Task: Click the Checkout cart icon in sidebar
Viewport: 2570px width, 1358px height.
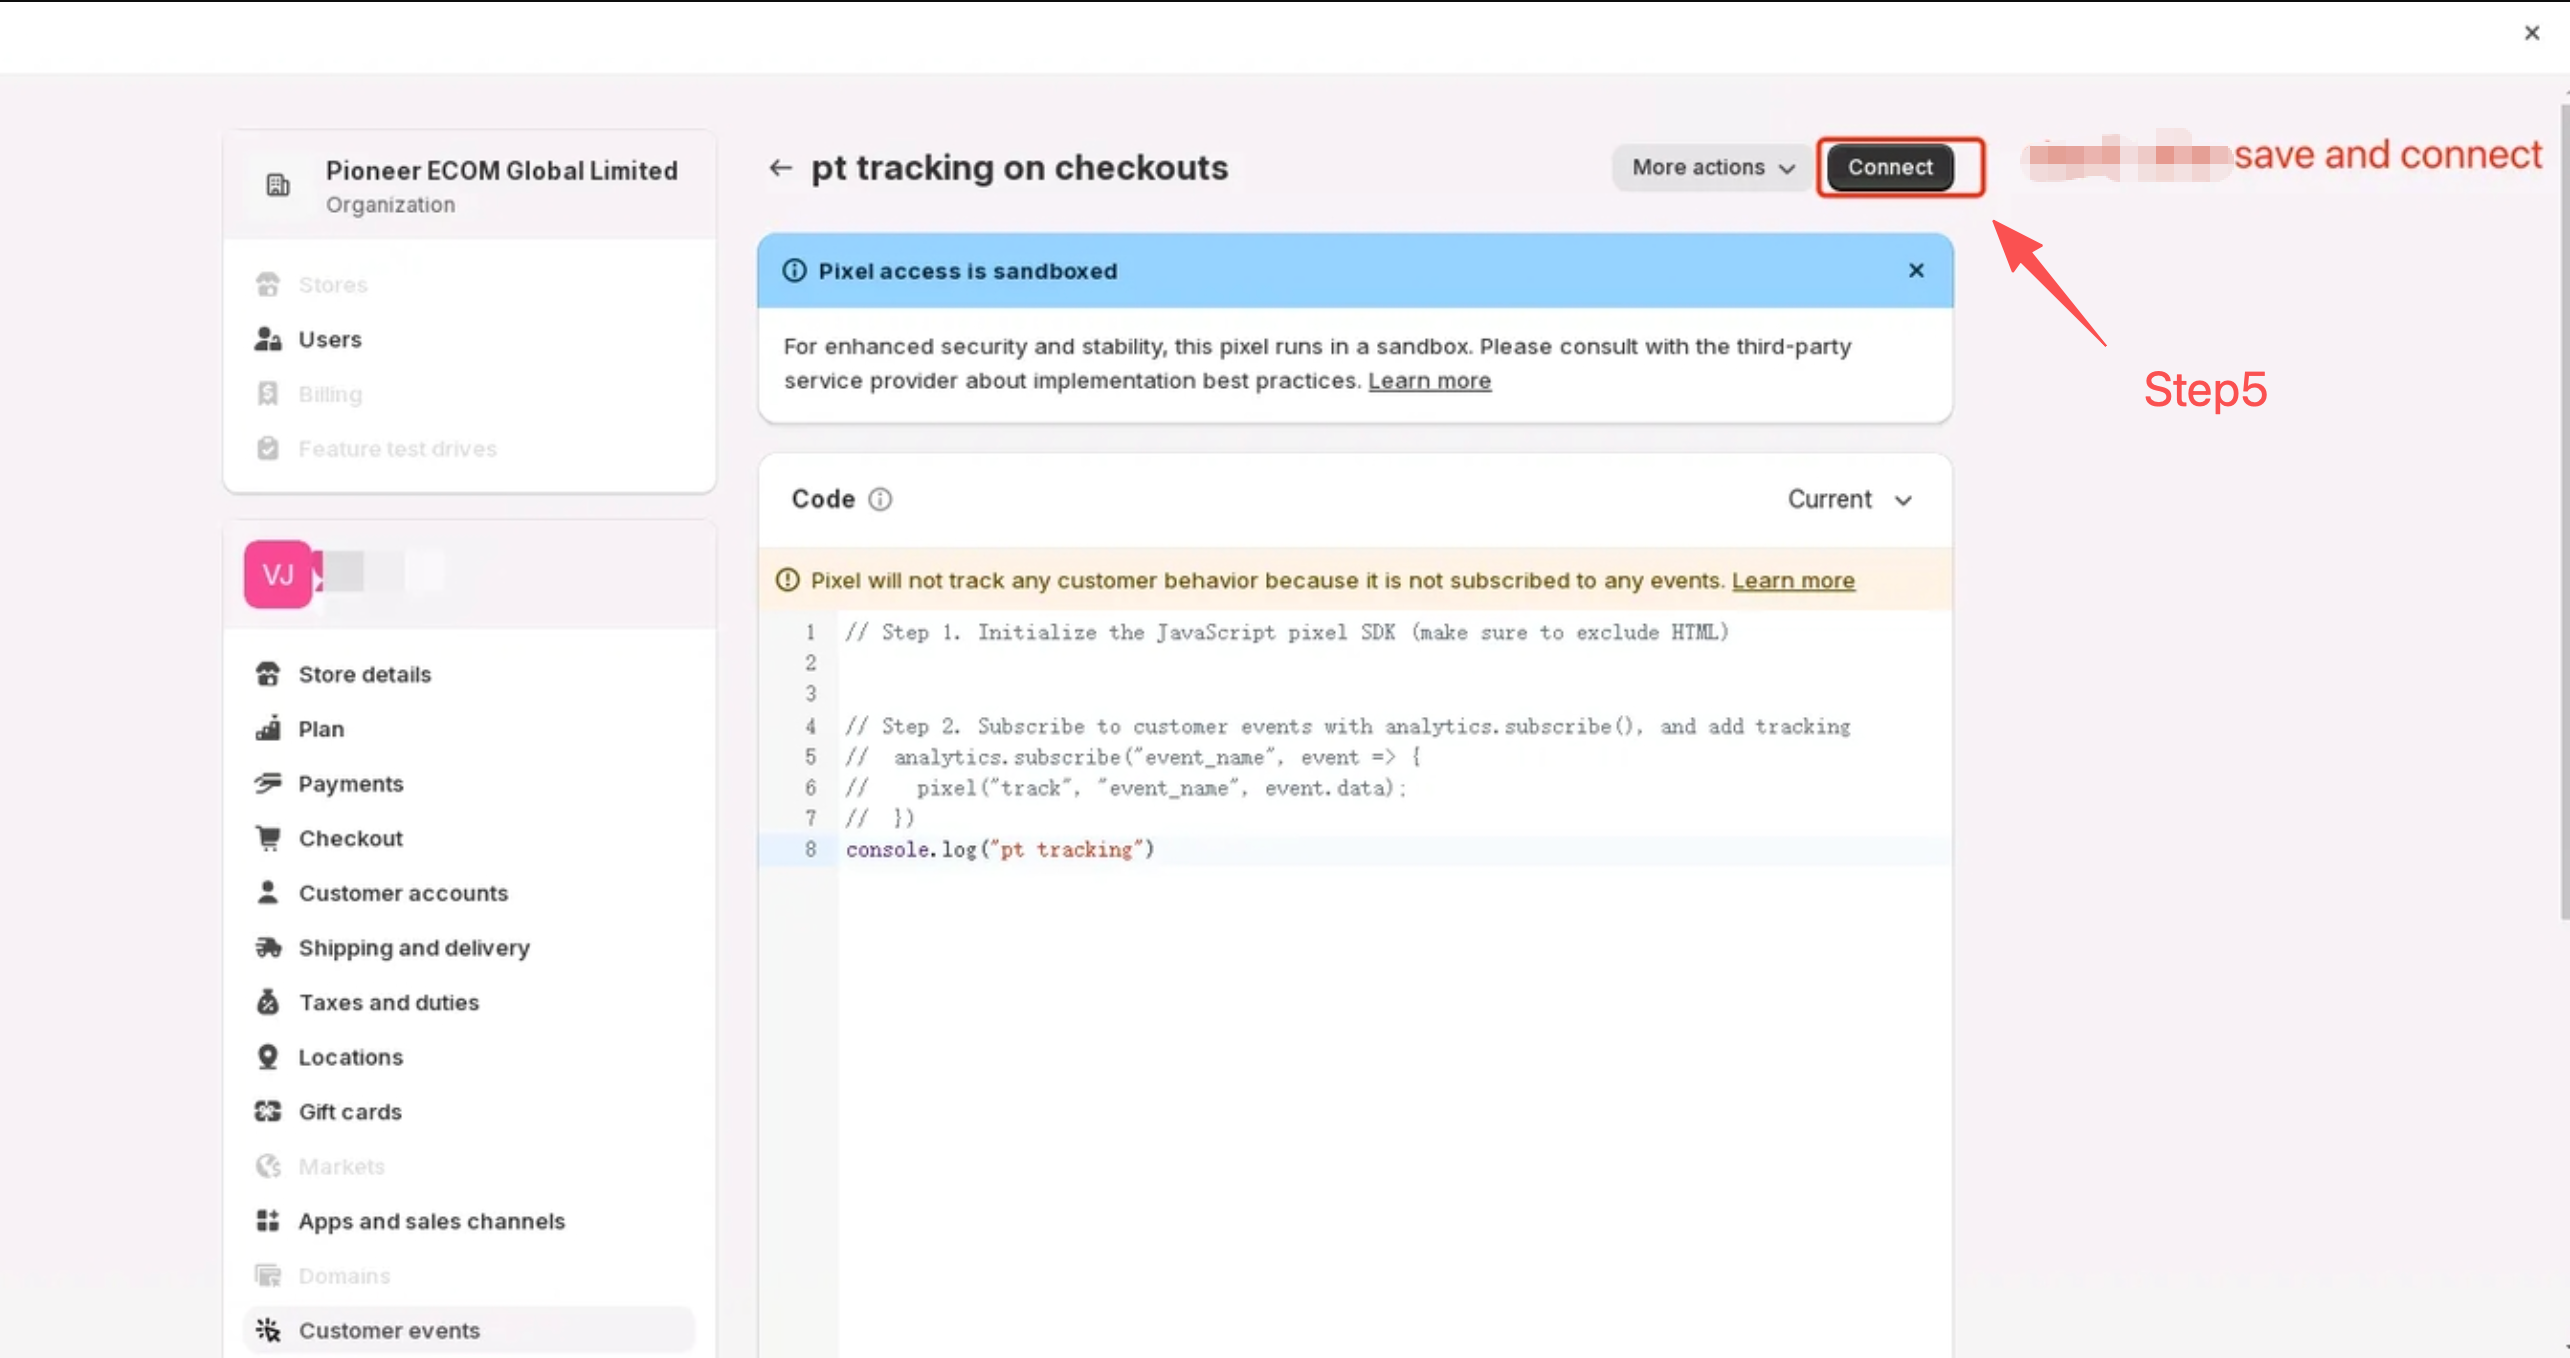Action: (268, 838)
